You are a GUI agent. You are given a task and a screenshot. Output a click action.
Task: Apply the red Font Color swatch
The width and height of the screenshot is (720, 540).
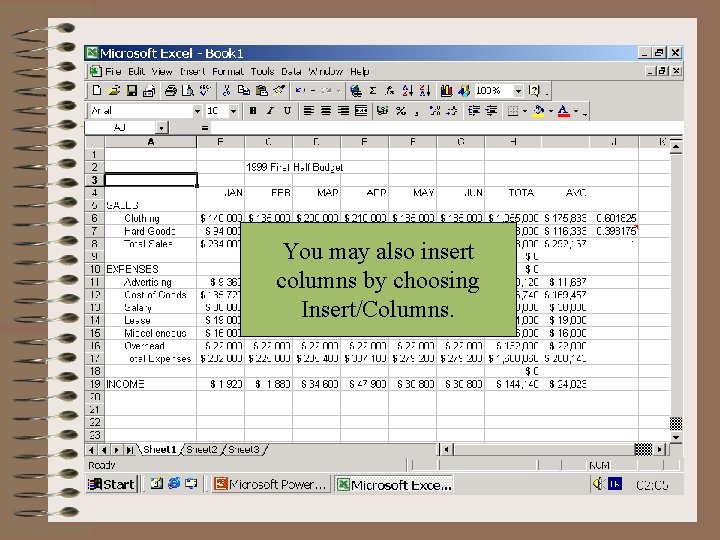[x=563, y=111]
